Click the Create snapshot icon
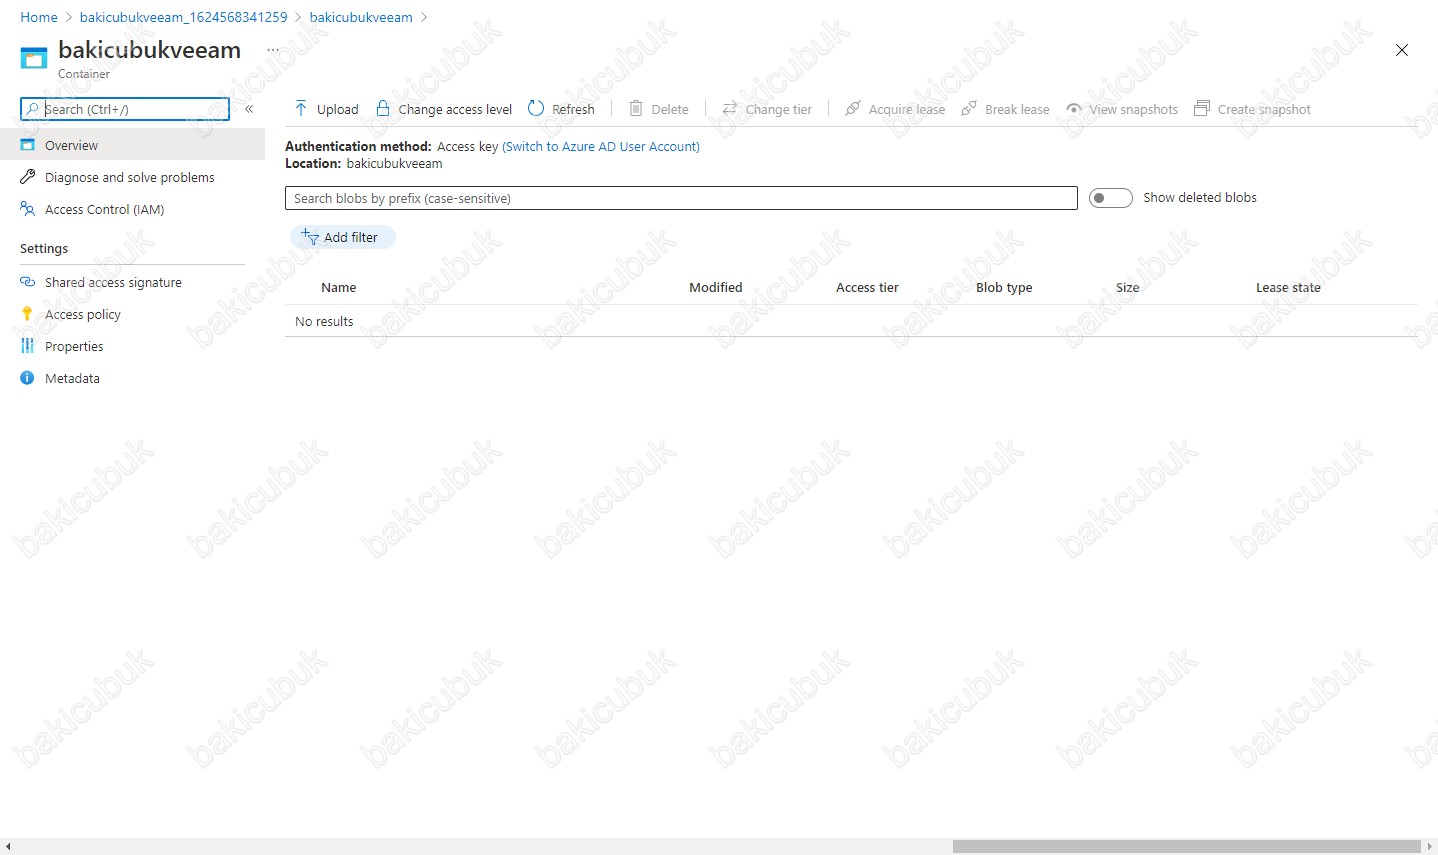The width and height of the screenshot is (1438, 855). [x=1202, y=109]
